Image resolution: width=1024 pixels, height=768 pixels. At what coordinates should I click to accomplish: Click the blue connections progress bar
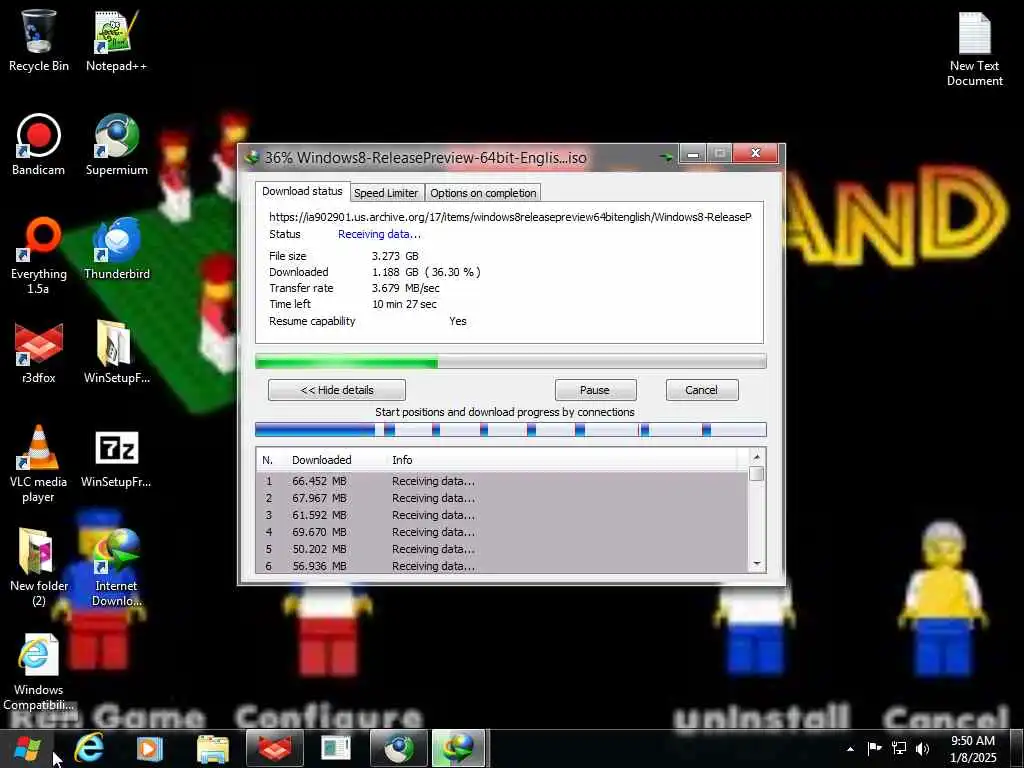click(x=511, y=430)
